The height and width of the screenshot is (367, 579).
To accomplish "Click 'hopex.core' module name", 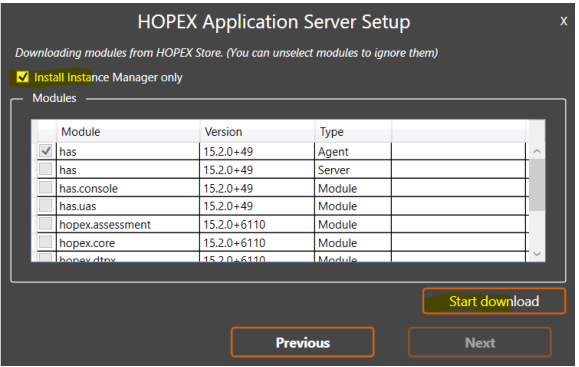I will [87, 243].
